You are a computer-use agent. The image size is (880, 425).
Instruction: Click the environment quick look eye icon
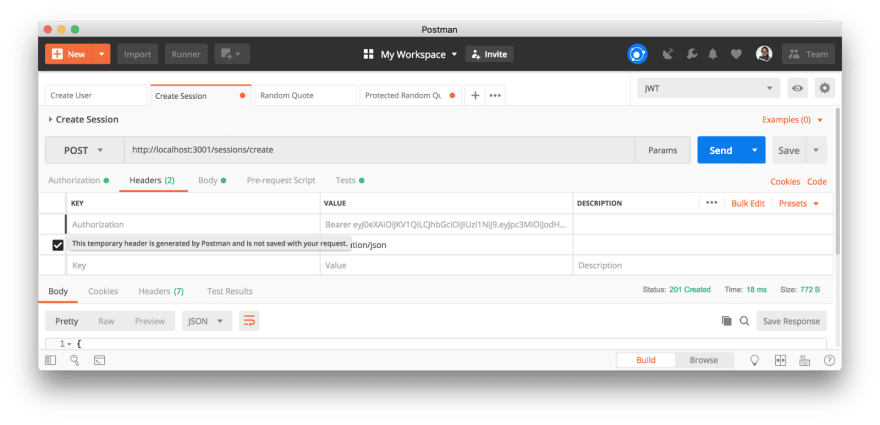[798, 88]
